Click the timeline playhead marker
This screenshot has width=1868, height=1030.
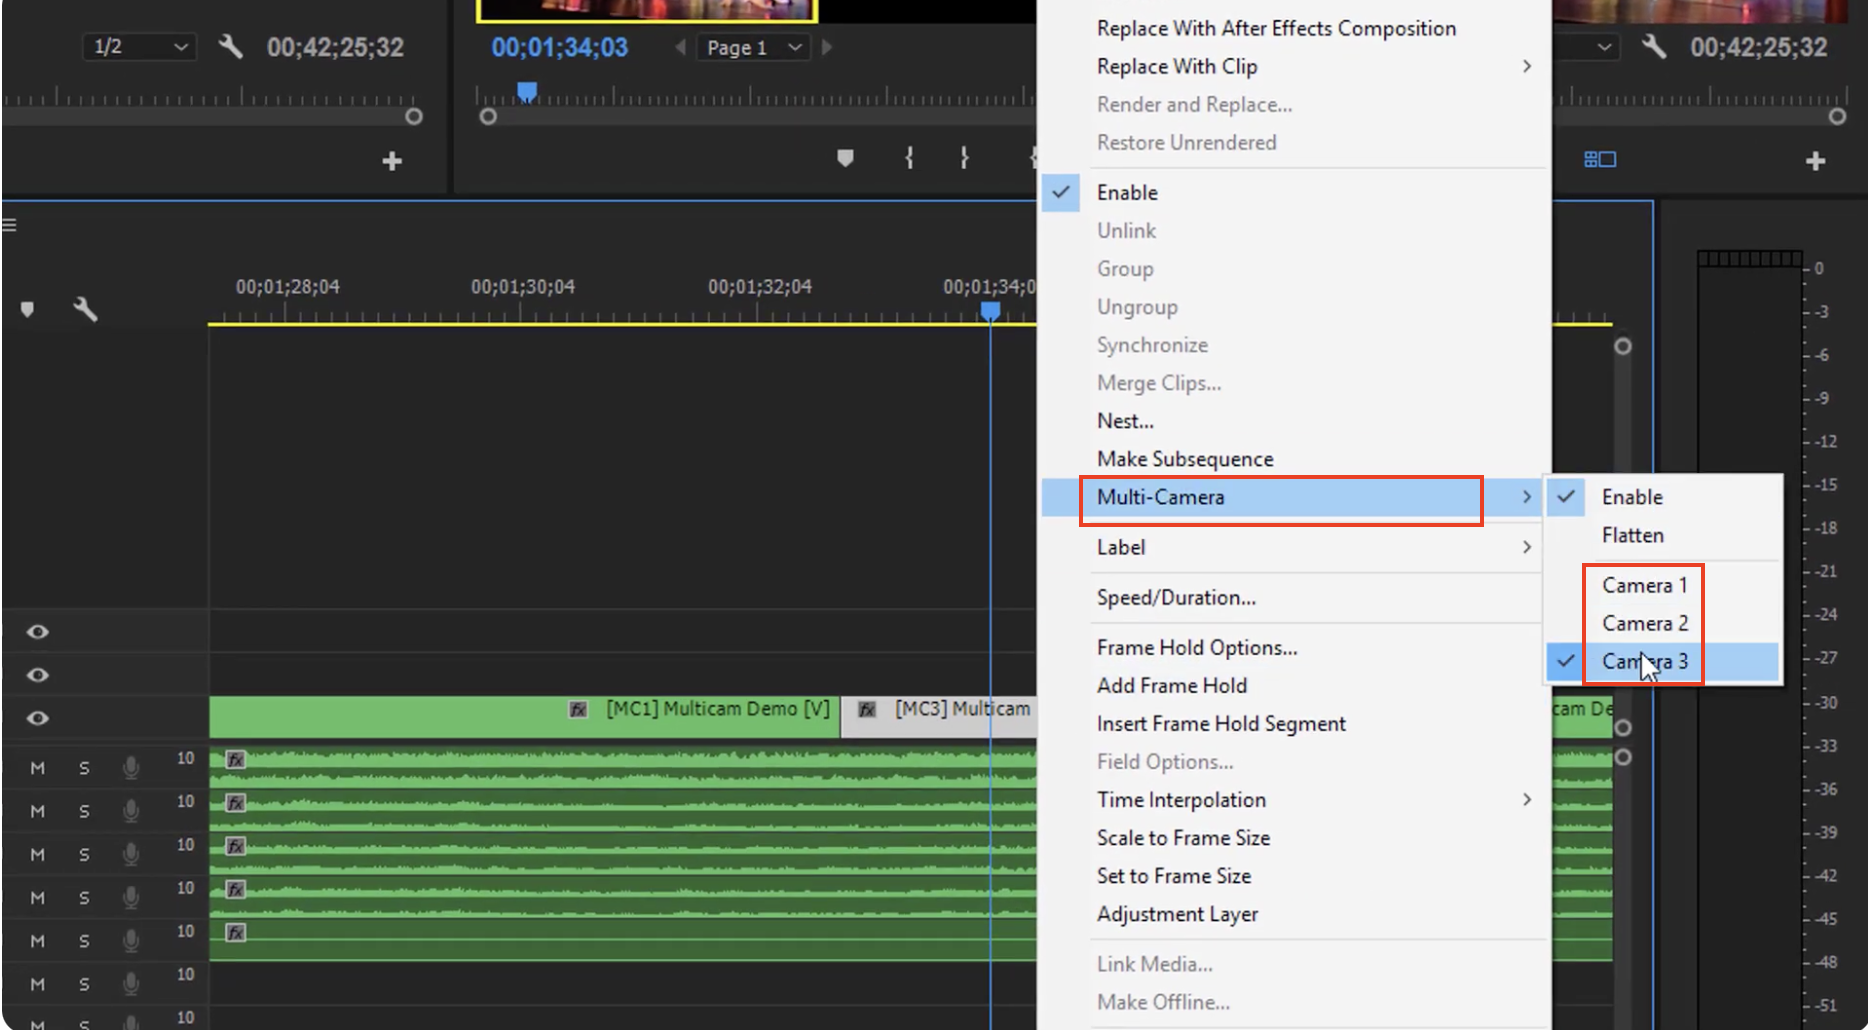[990, 311]
